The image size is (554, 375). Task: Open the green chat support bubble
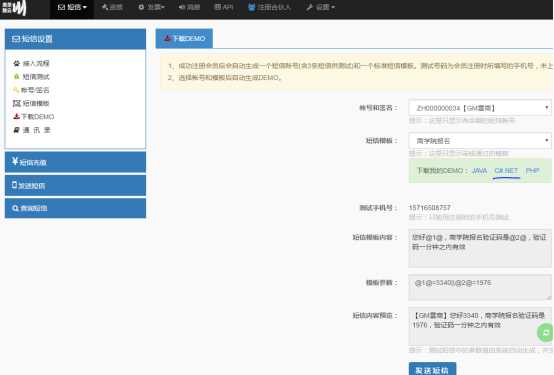pyautogui.click(x=545, y=333)
